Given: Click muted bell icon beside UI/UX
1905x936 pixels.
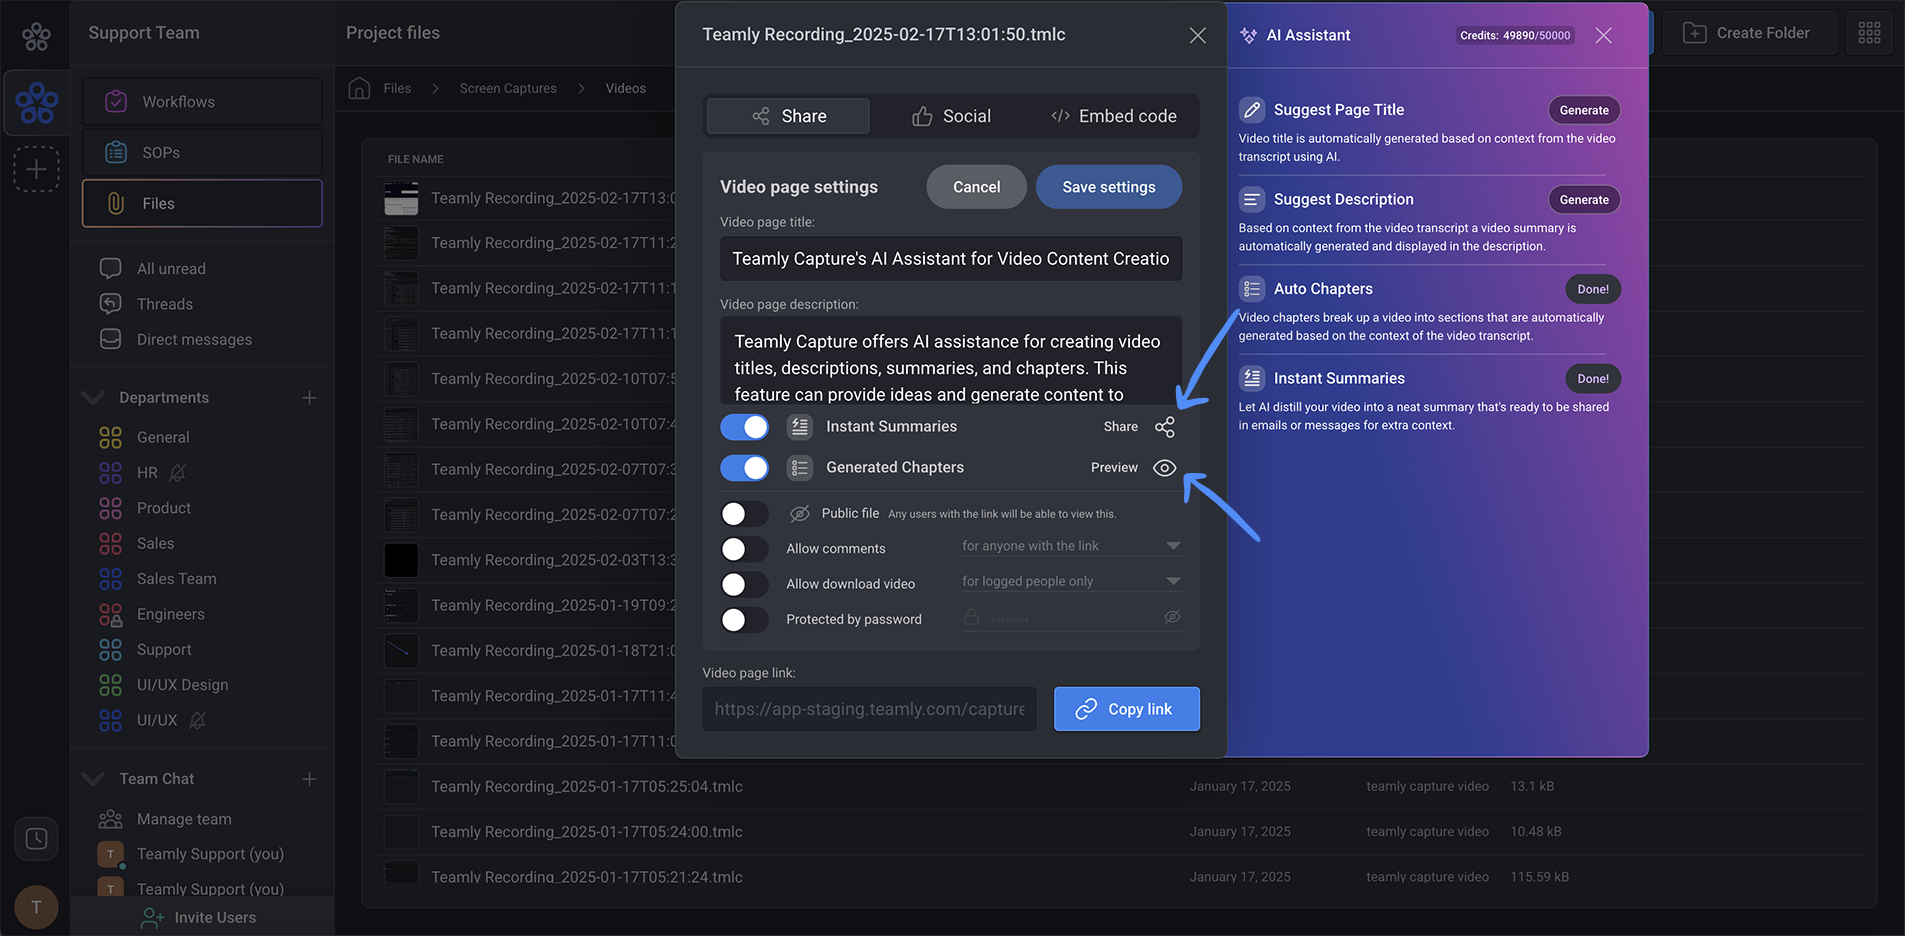Looking at the screenshot, I should point(198,720).
